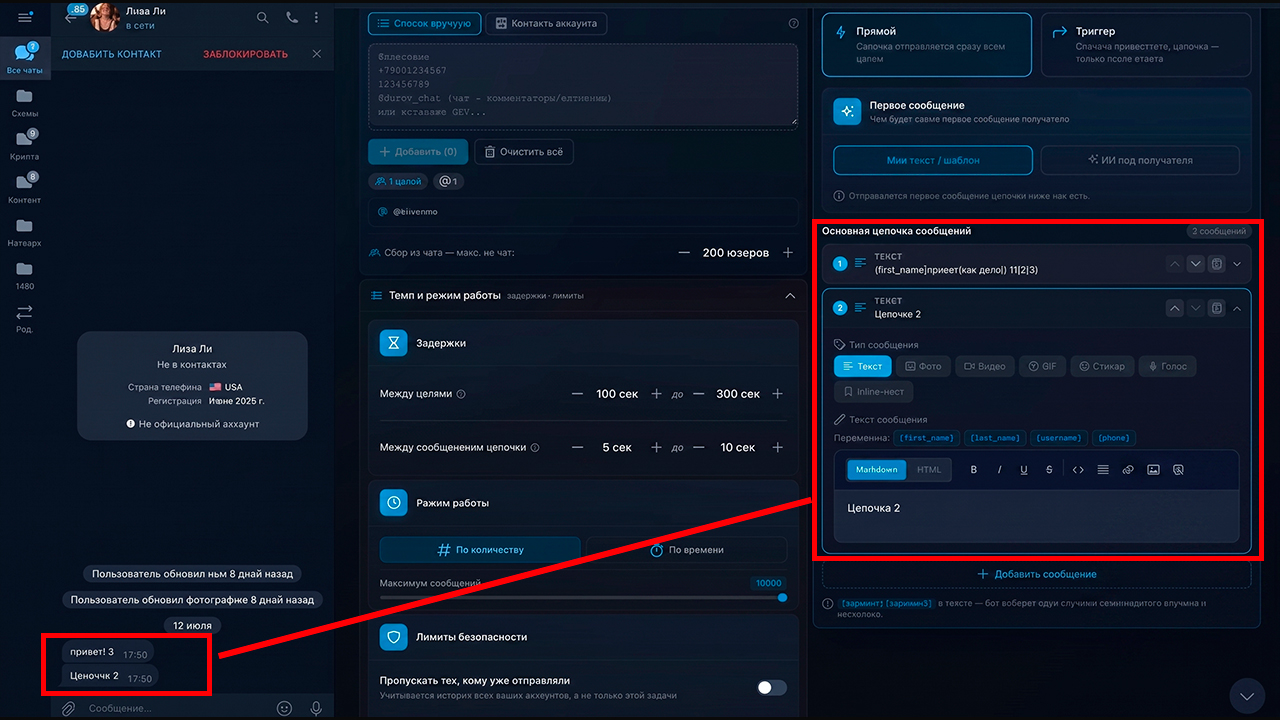
Task: Select the По количеству mode
Action: coord(480,549)
